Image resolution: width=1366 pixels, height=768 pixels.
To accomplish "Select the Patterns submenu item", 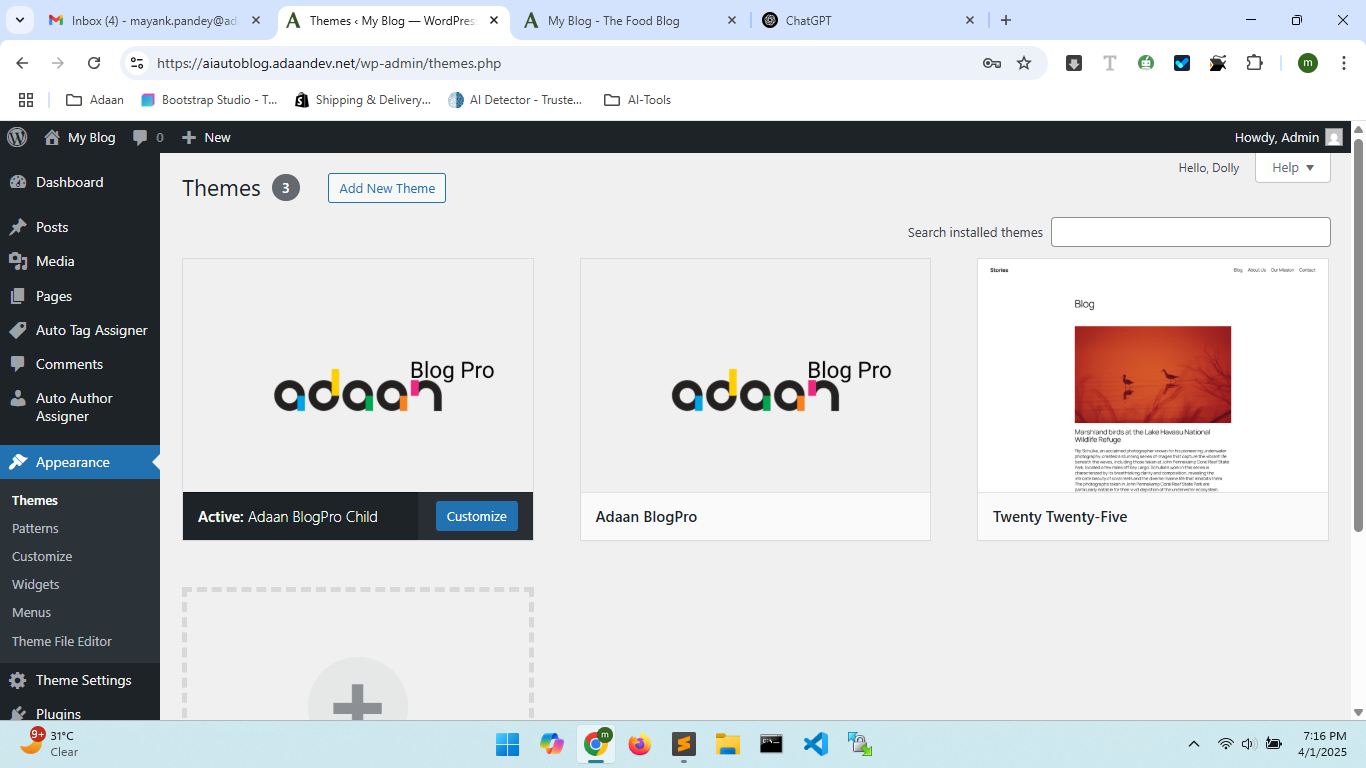I will 36,528.
